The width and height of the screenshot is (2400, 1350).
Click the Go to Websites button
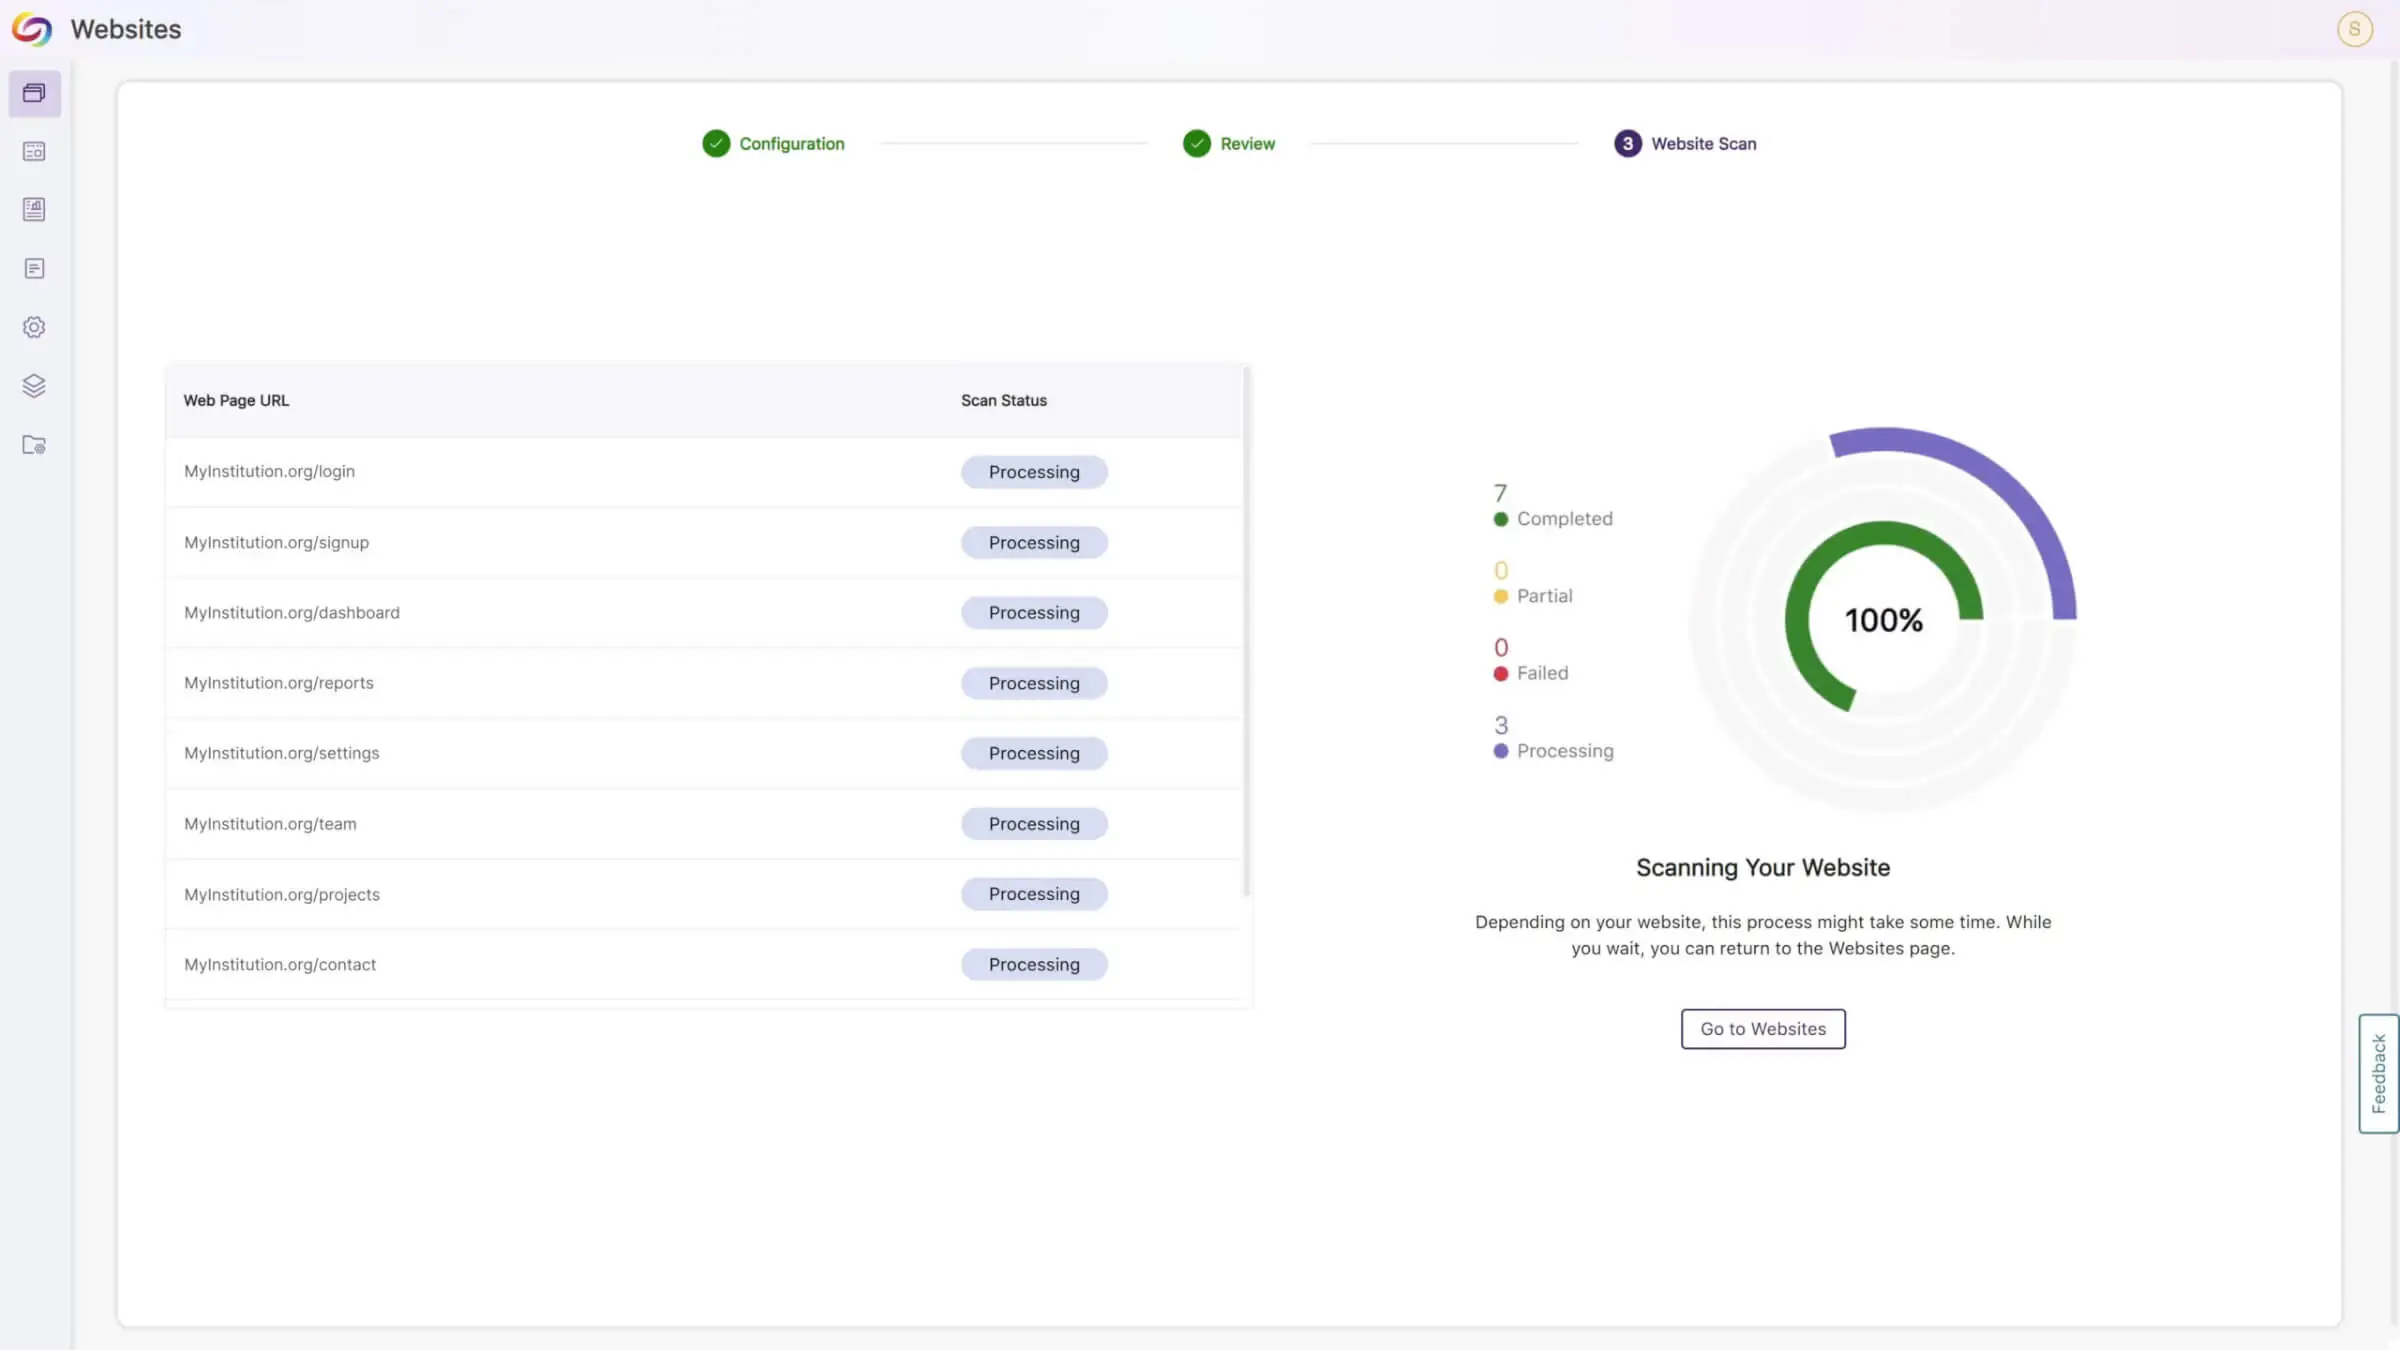click(x=1763, y=1029)
